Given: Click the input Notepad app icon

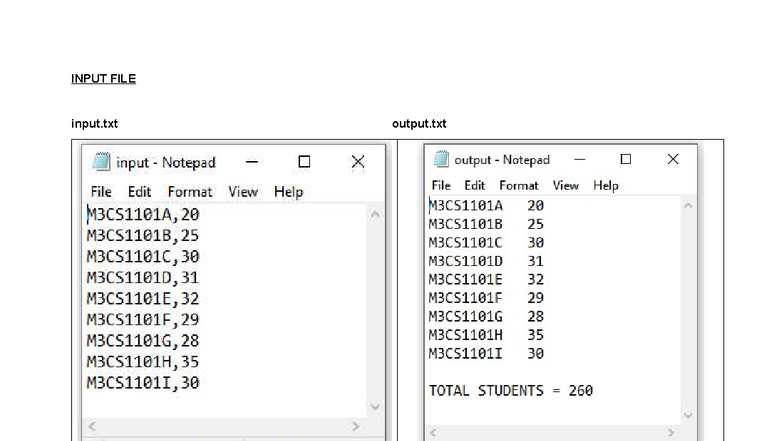Looking at the screenshot, I should (101, 162).
